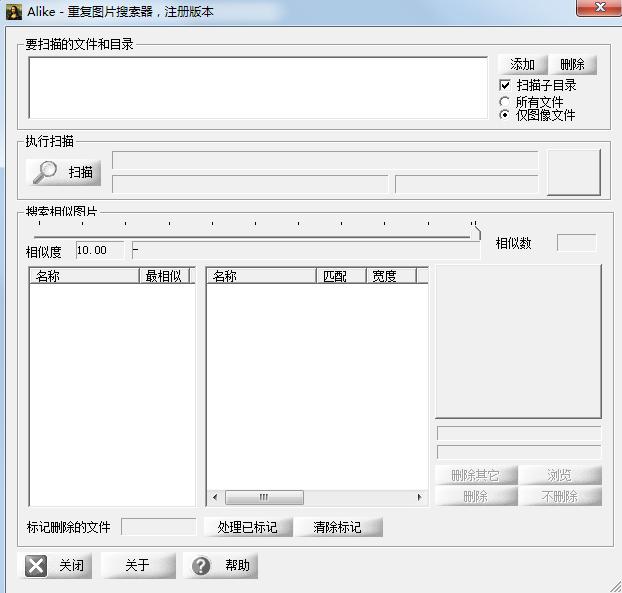Sort left list by 名称 column header
The height and width of the screenshot is (593, 622).
84,276
